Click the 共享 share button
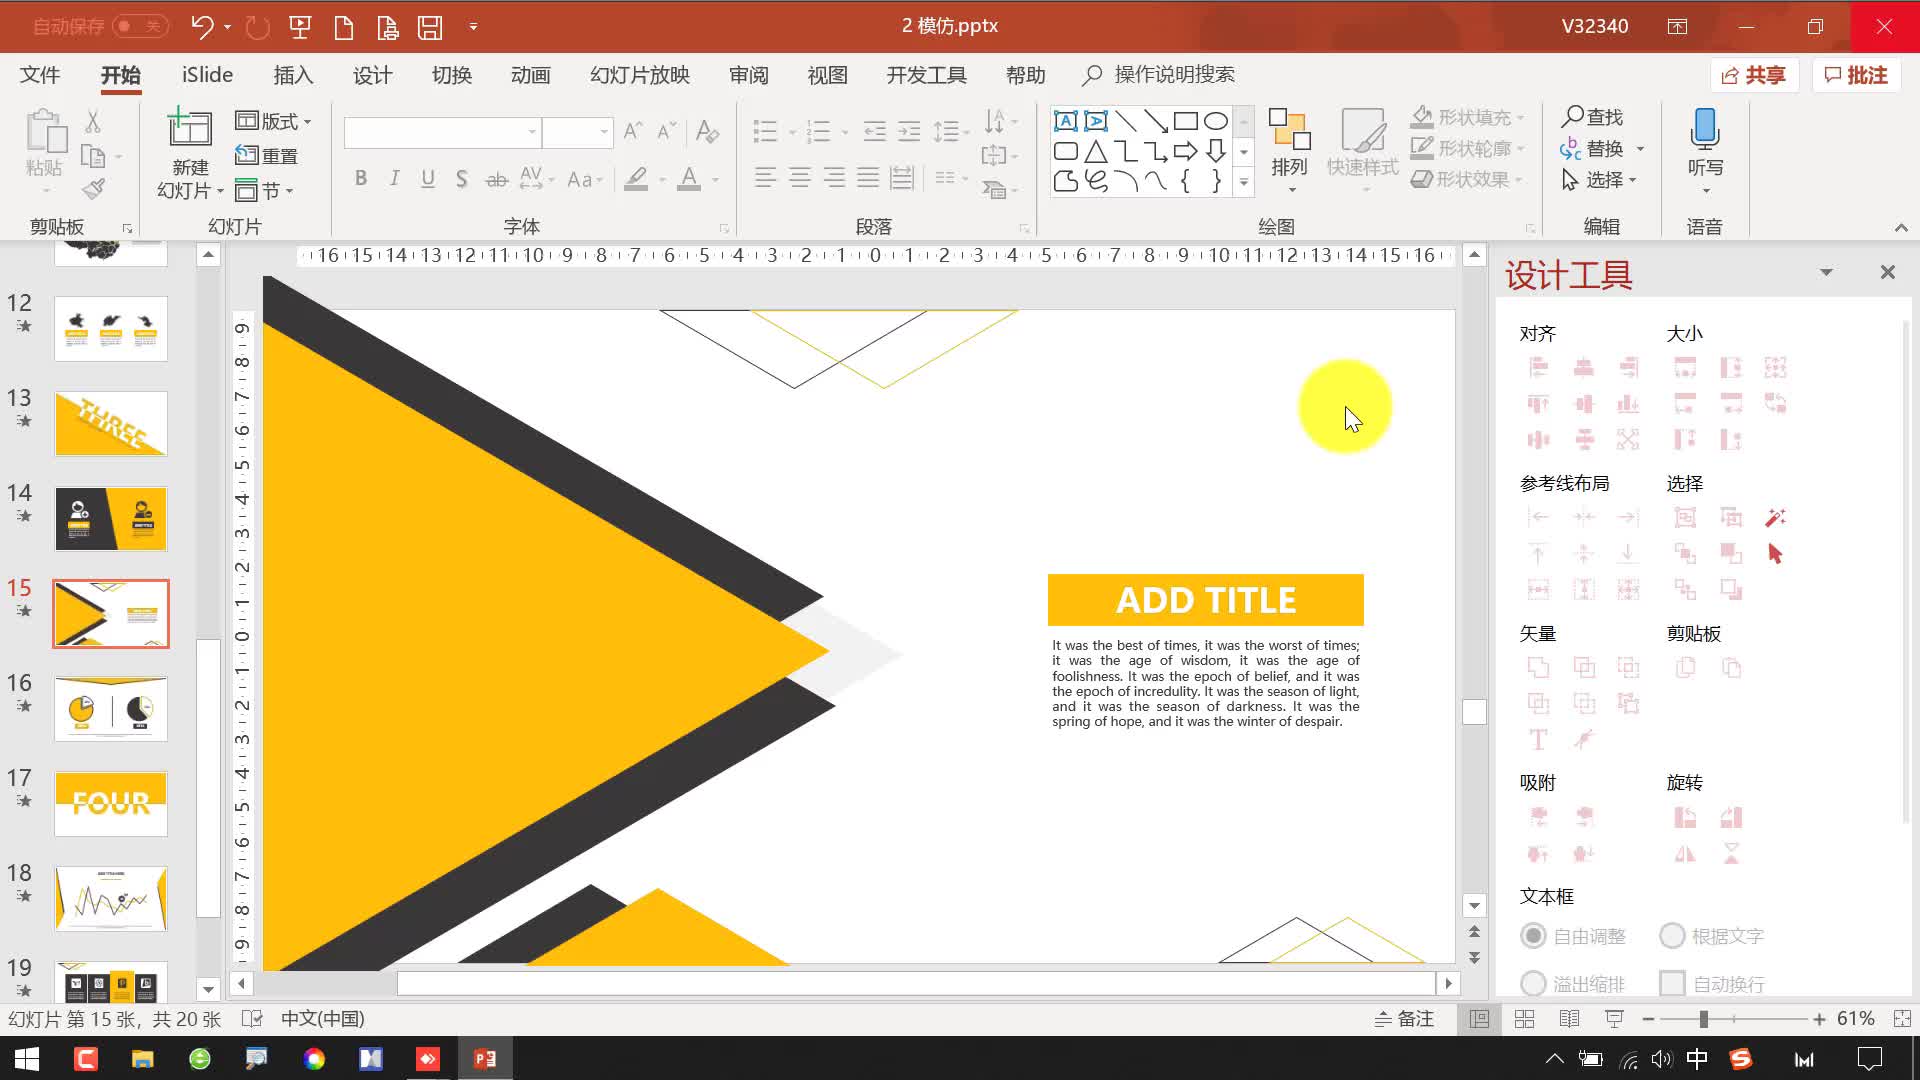Screen dimensions: 1920x1080 pos(1754,75)
